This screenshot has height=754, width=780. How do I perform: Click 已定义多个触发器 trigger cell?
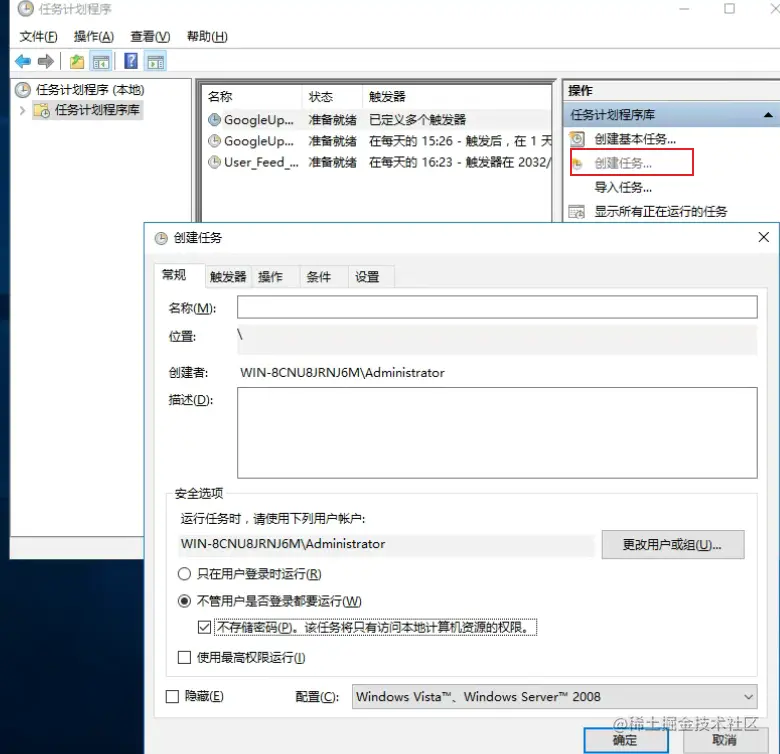click(417, 119)
